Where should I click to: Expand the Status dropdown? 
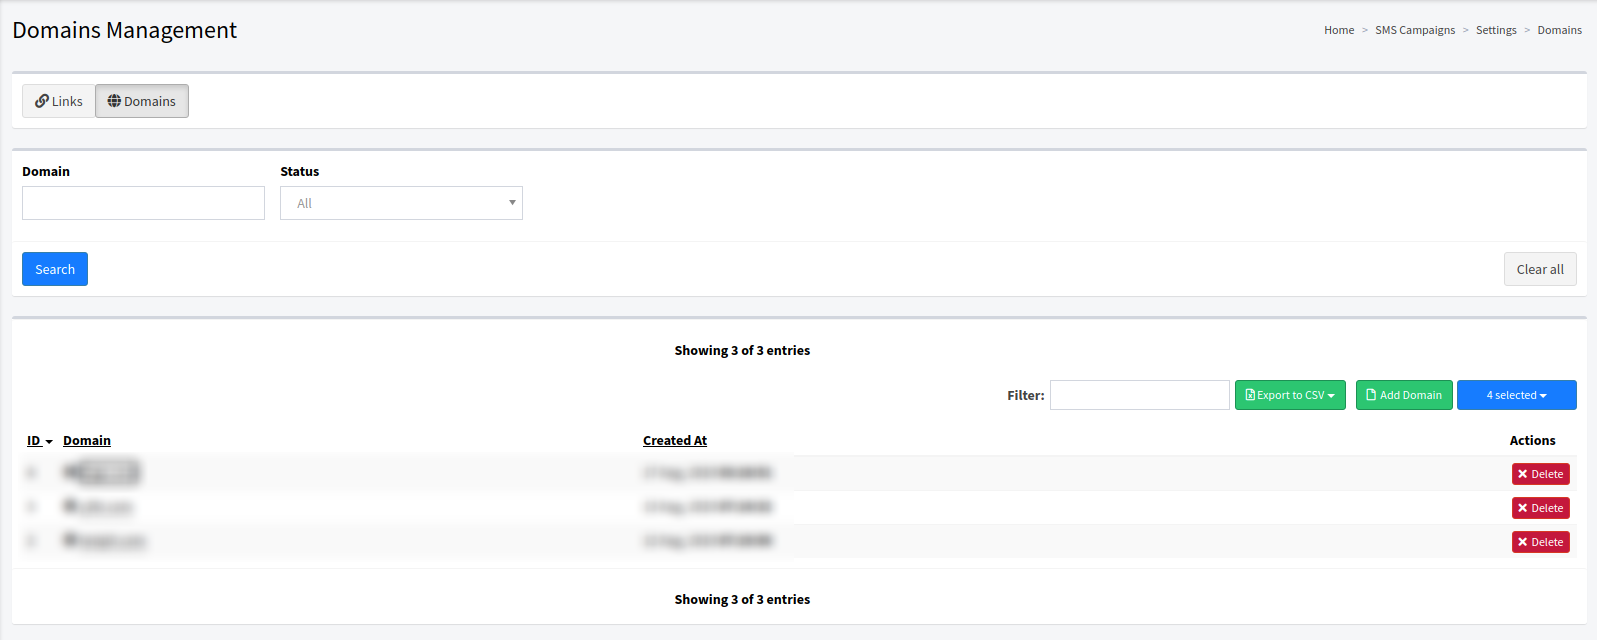tap(401, 203)
